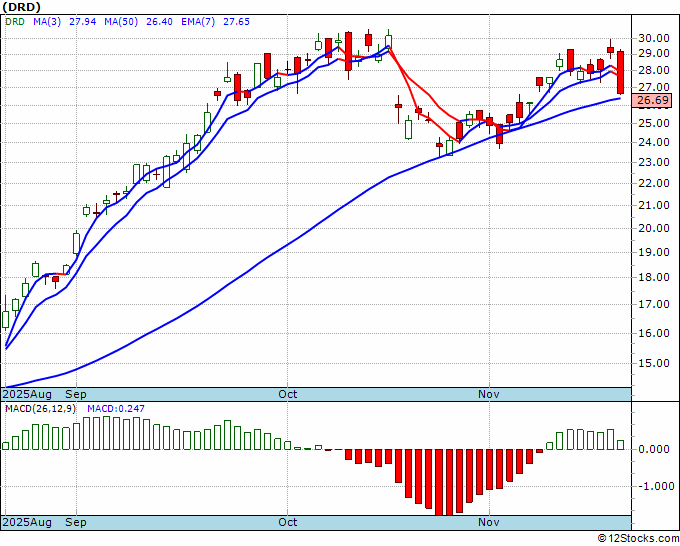Viewport: 680px width, 546px height.
Task: Click the MACD:0.247 value label
Action: 116,409
